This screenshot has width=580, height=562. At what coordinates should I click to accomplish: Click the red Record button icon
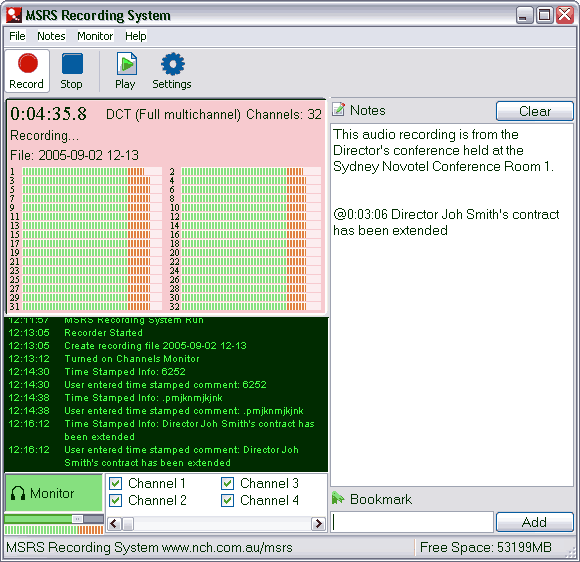(x=28, y=63)
